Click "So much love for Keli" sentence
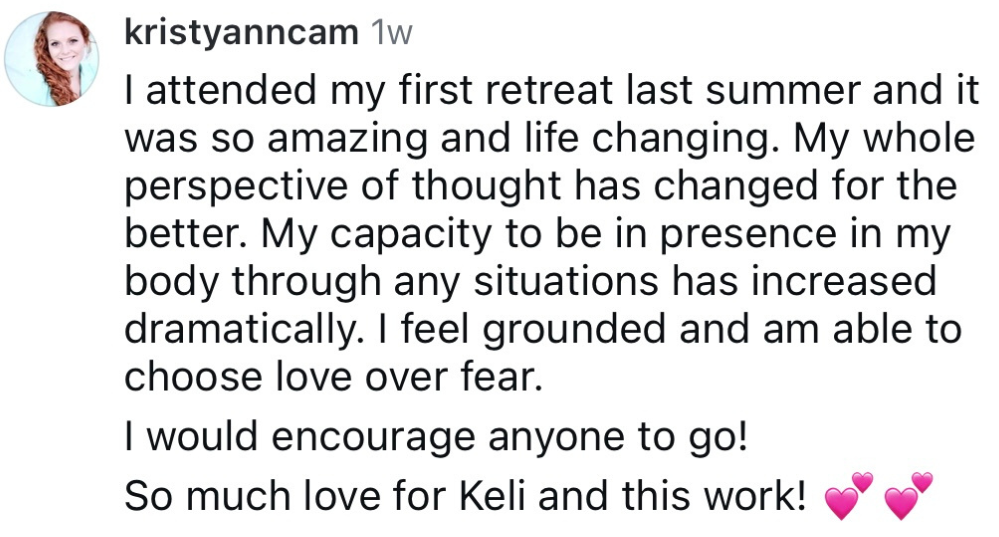The image size is (999, 537). 465,495
